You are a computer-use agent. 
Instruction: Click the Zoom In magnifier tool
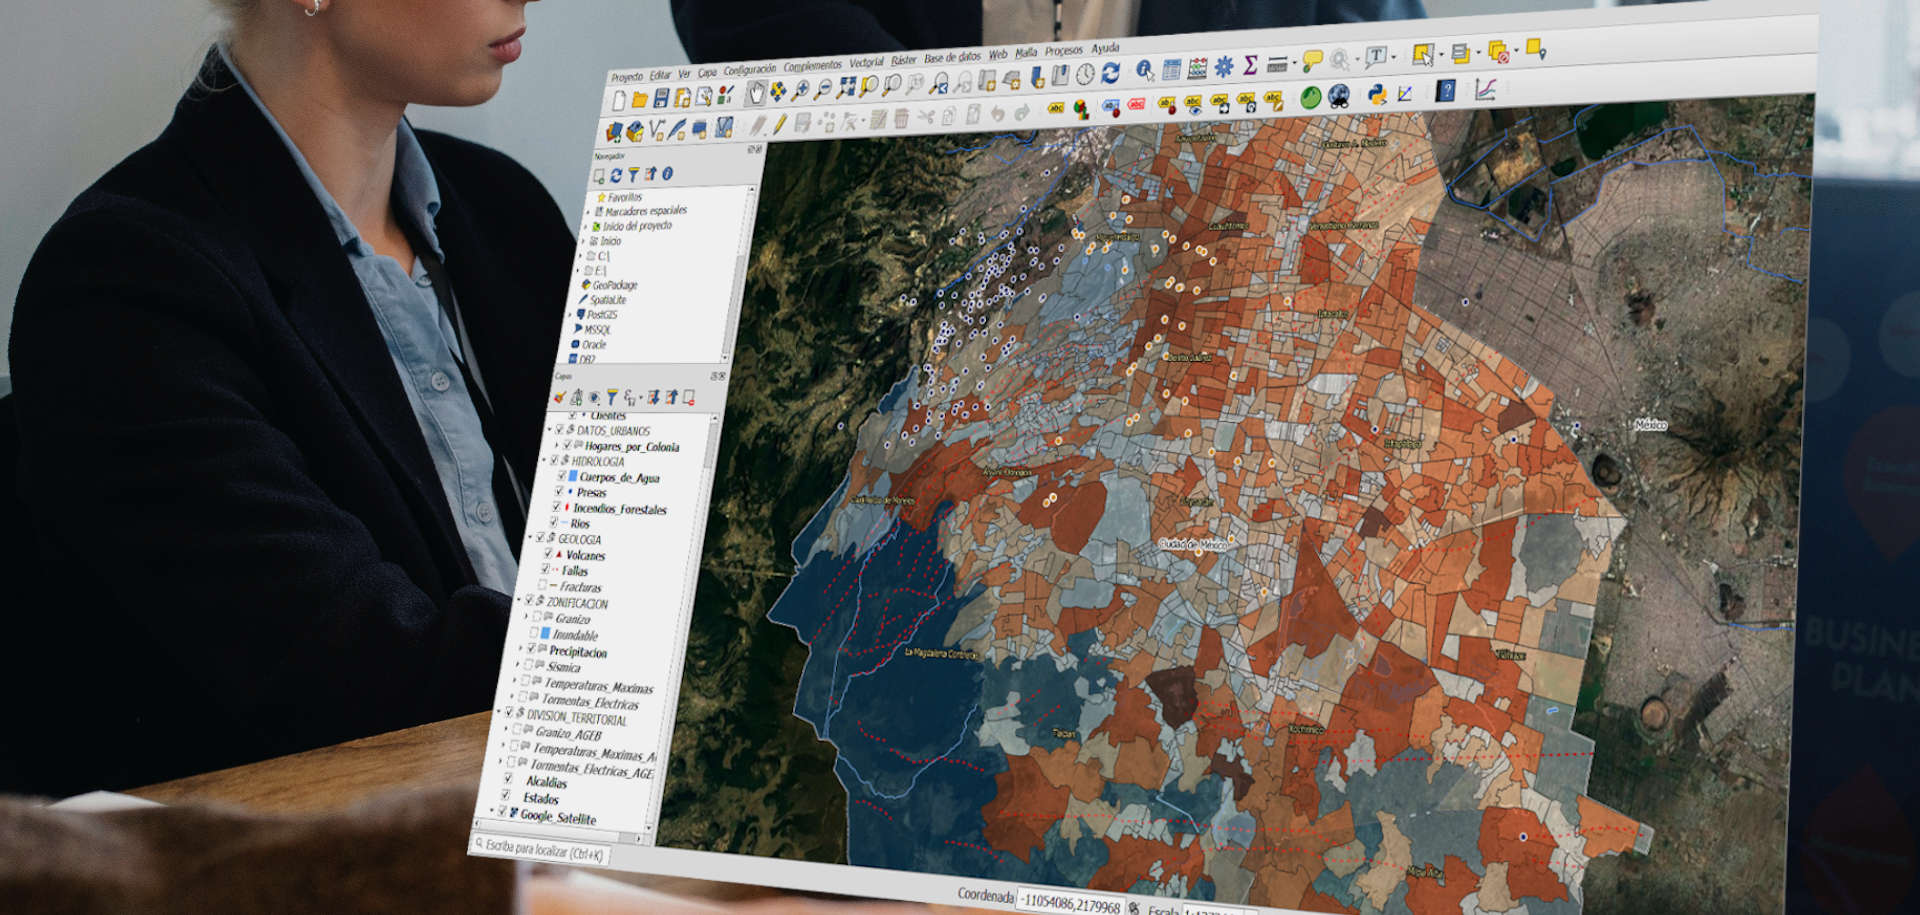tap(800, 90)
